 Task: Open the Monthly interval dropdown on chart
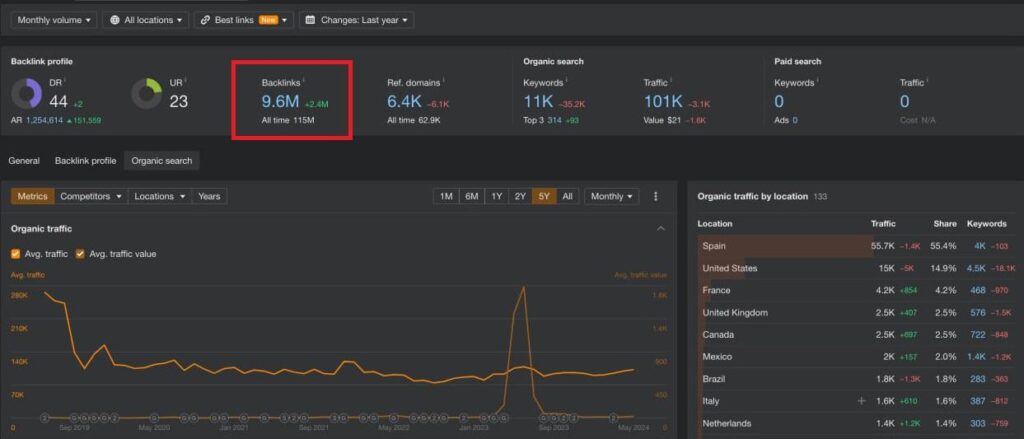click(x=612, y=197)
